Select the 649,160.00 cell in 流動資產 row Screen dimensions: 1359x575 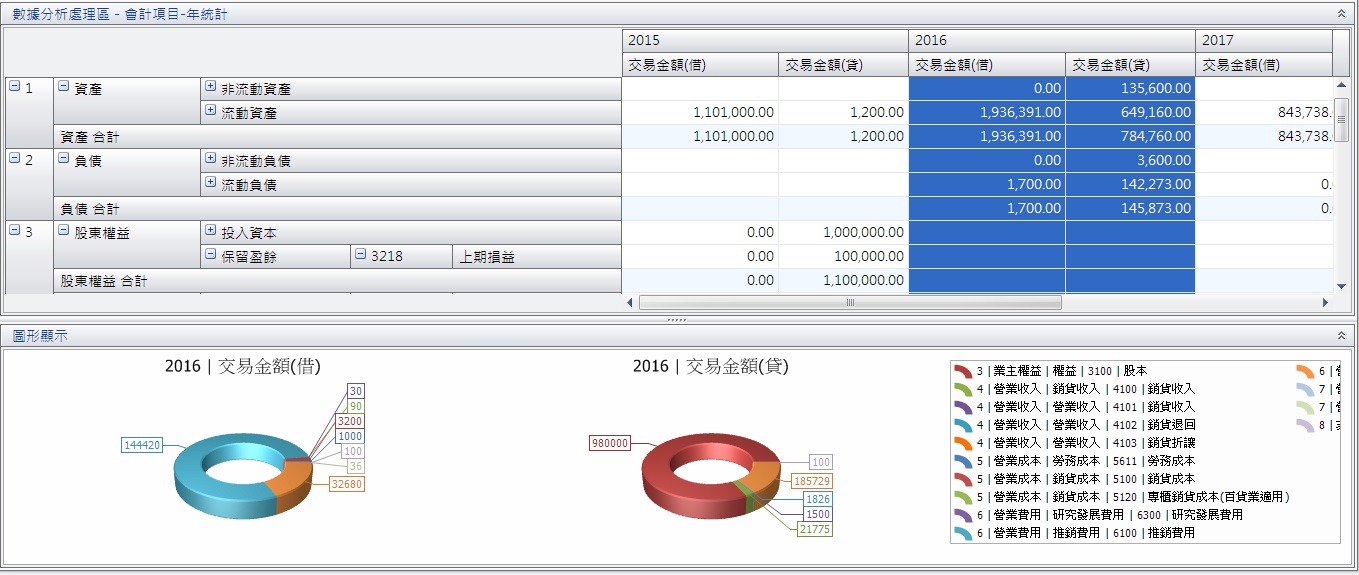pyautogui.click(x=1130, y=113)
